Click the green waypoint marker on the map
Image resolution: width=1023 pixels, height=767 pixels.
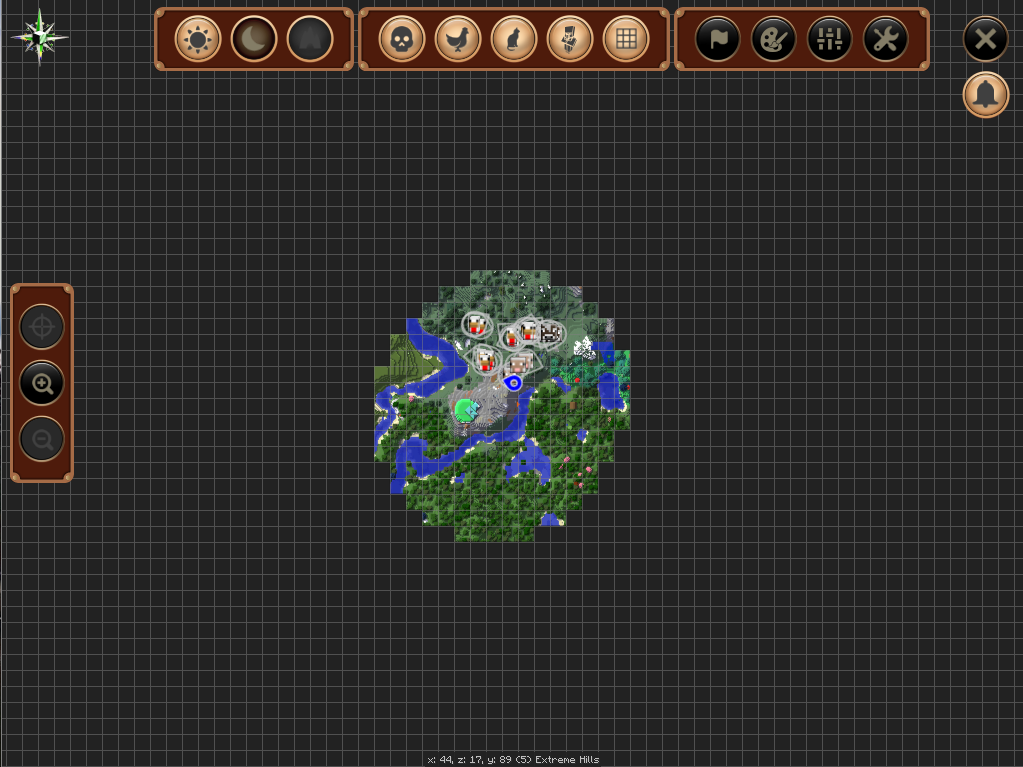[x=467, y=410]
